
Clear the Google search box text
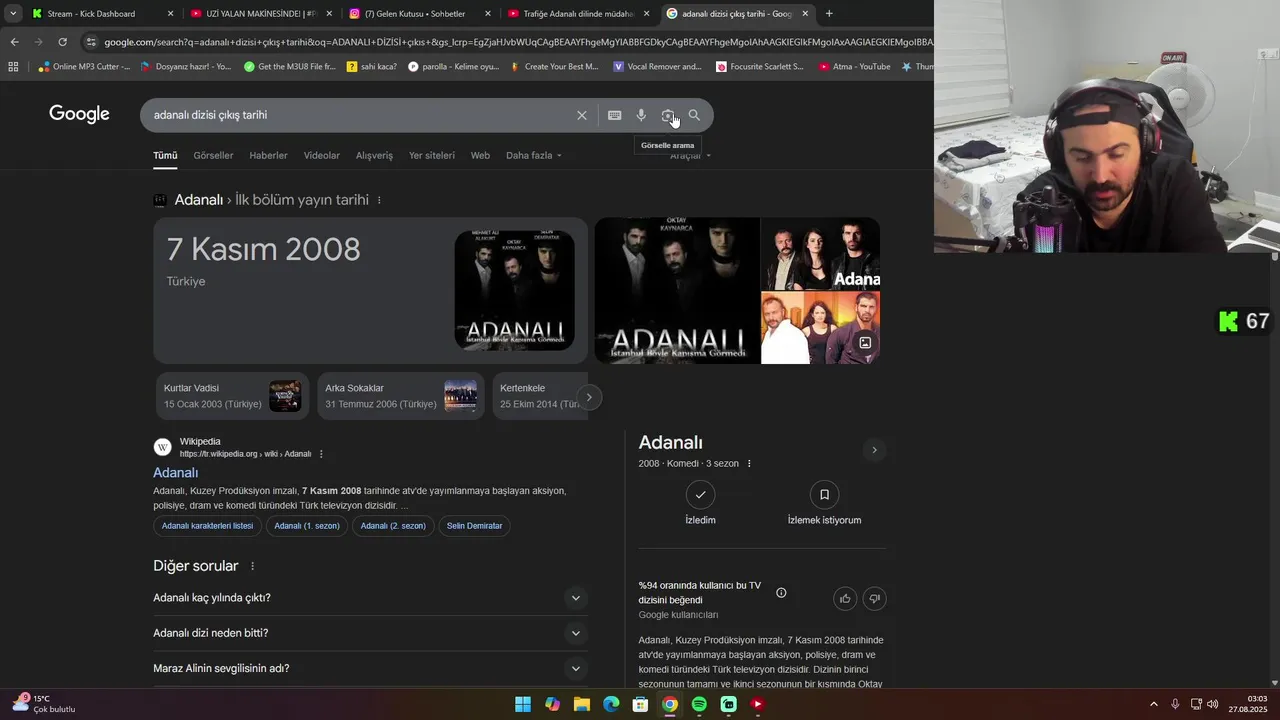click(582, 115)
